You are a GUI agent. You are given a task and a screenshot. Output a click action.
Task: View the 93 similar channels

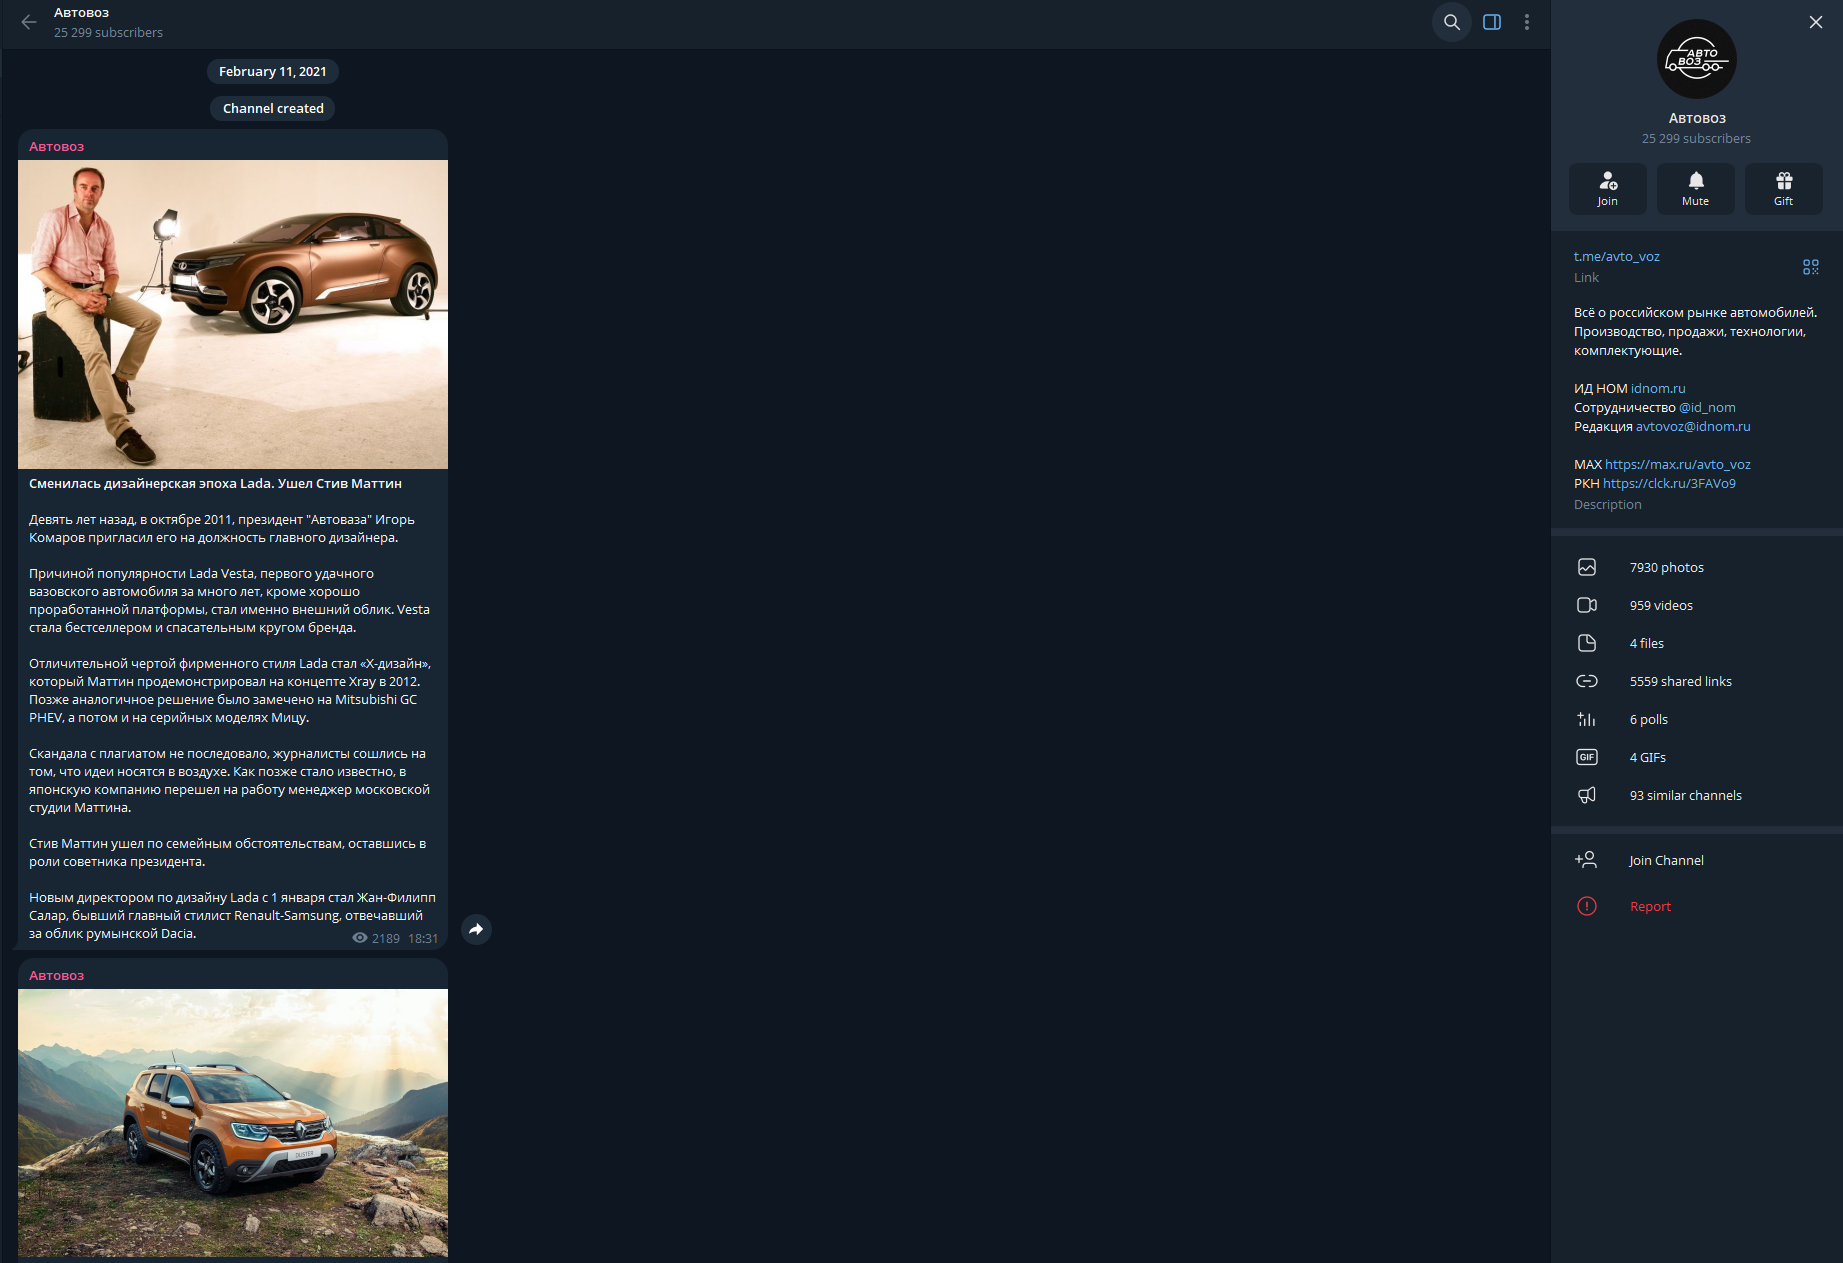1686,795
